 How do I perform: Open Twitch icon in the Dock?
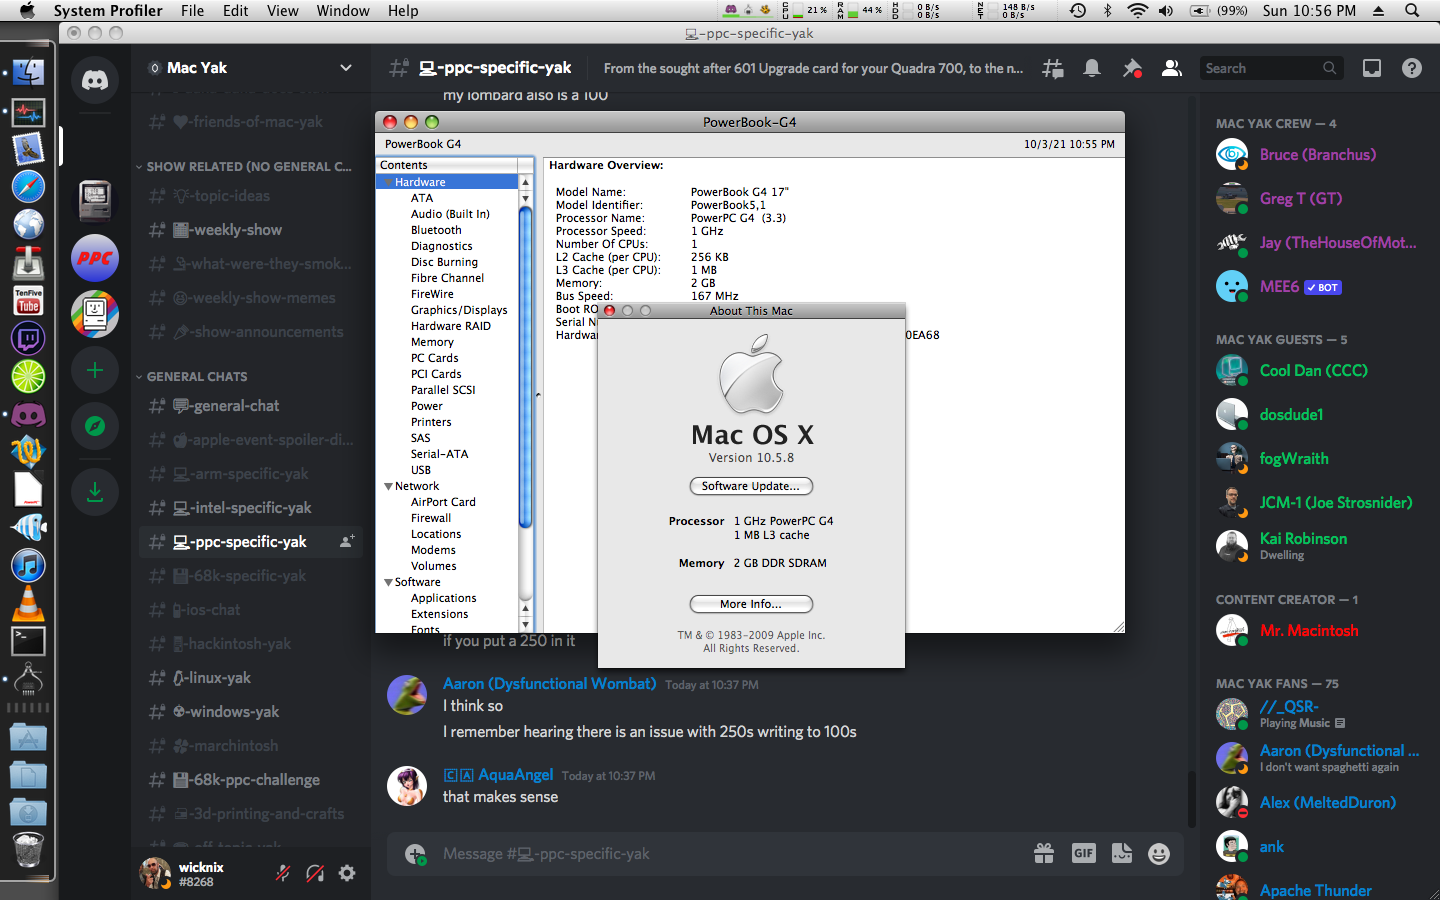point(28,338)
